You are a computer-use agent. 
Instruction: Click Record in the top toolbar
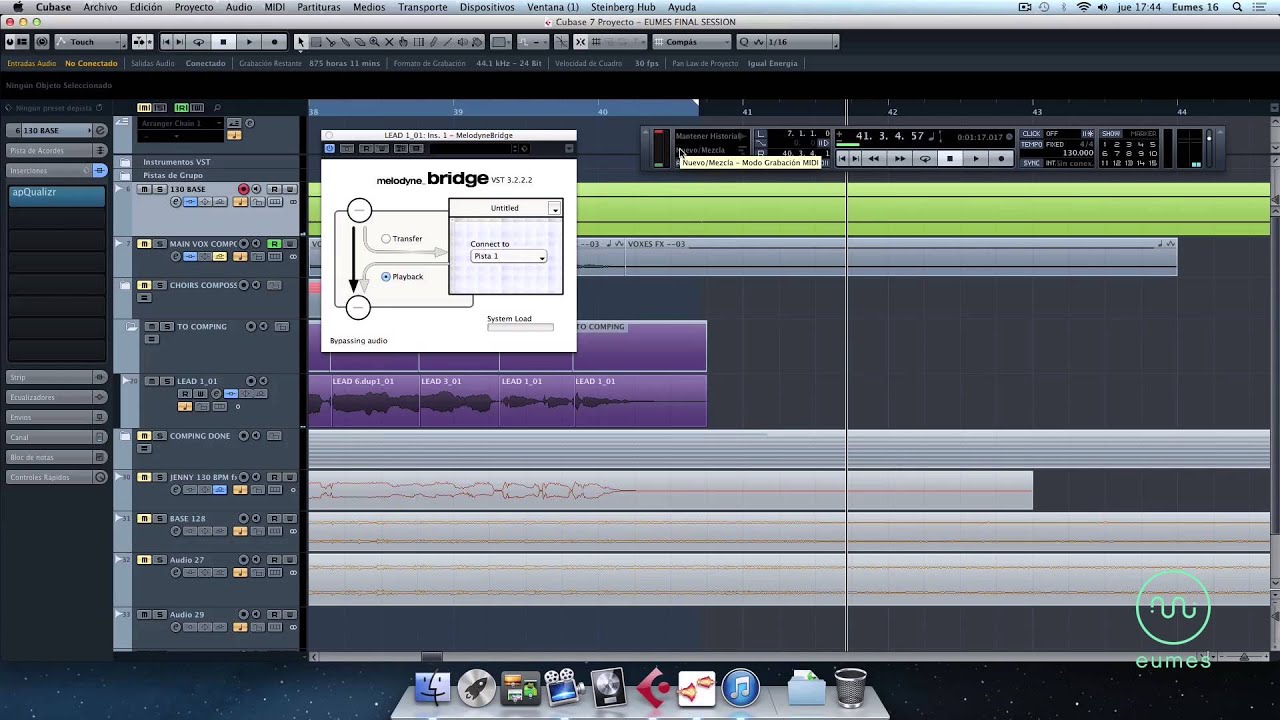tap(274, 42)
